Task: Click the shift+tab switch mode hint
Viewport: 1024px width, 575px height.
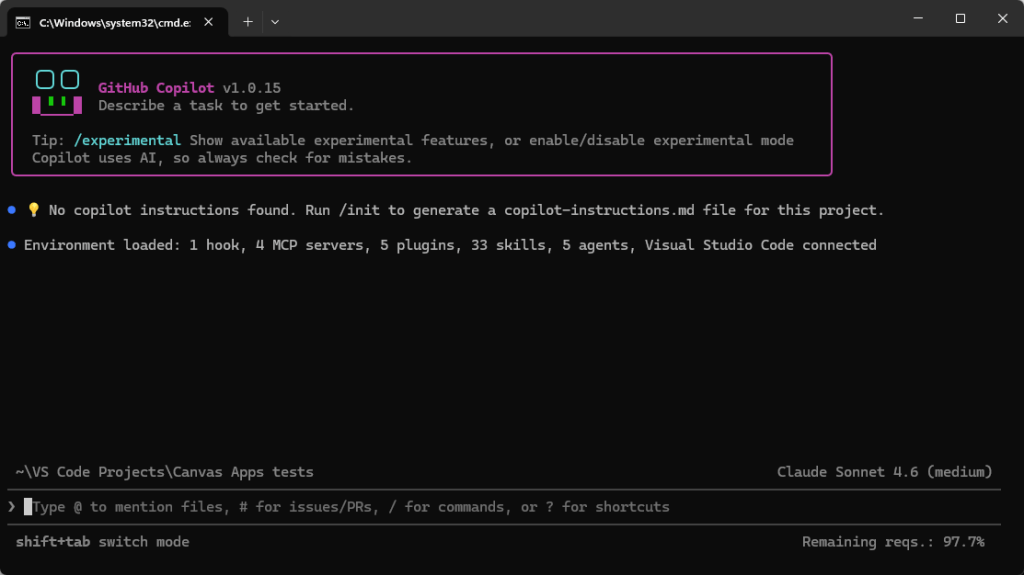Action: pyautogui.click(x=102, y=541)
